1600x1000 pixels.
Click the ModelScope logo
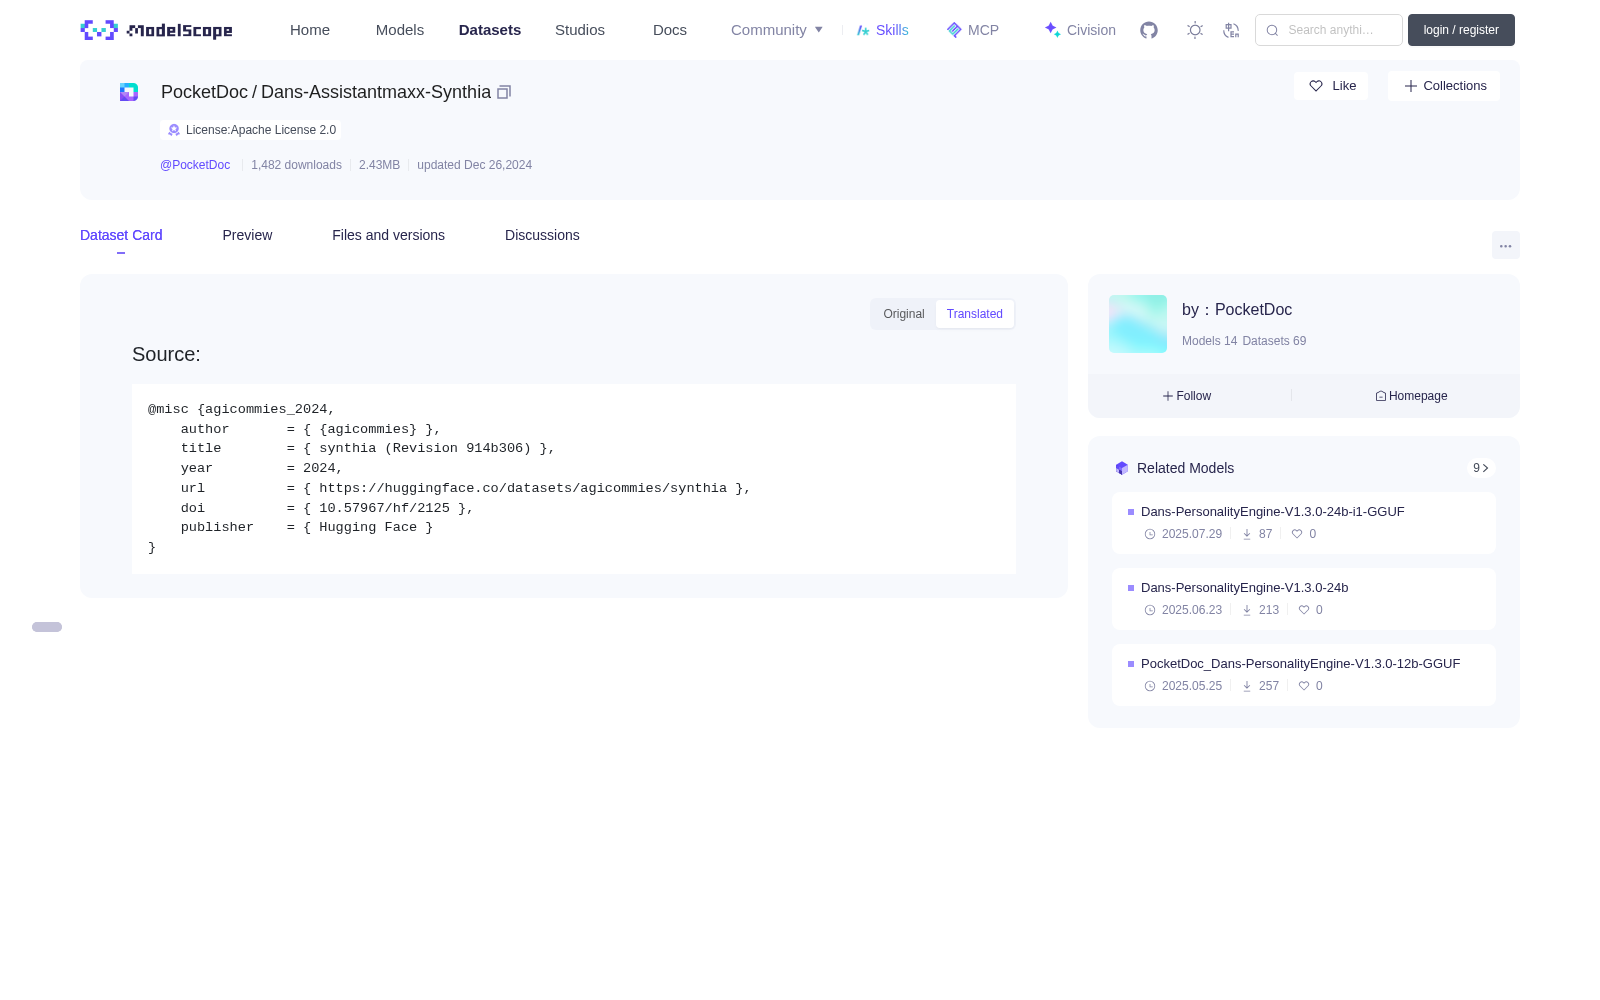157,30
